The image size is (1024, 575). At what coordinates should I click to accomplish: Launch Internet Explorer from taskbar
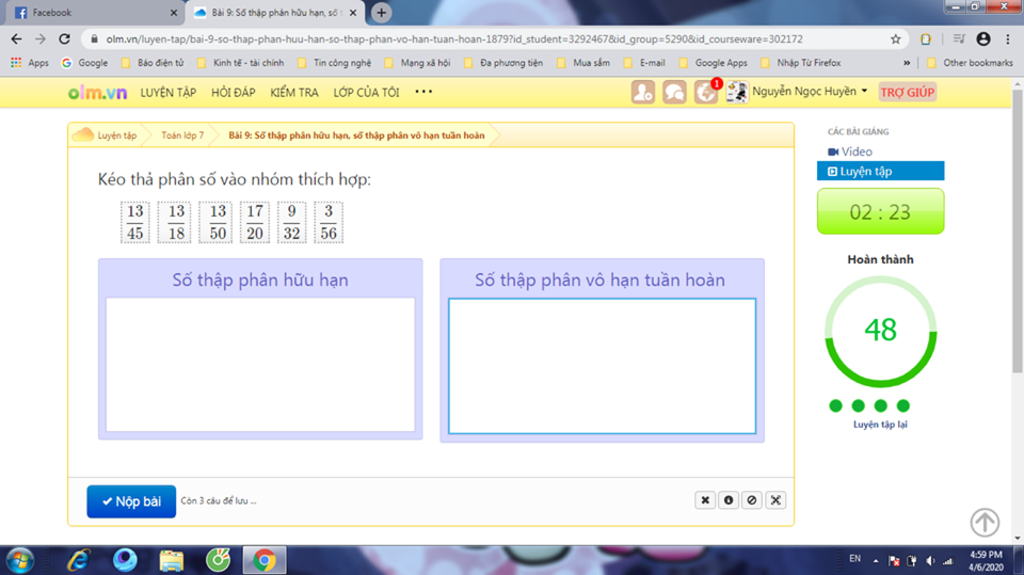79,560
